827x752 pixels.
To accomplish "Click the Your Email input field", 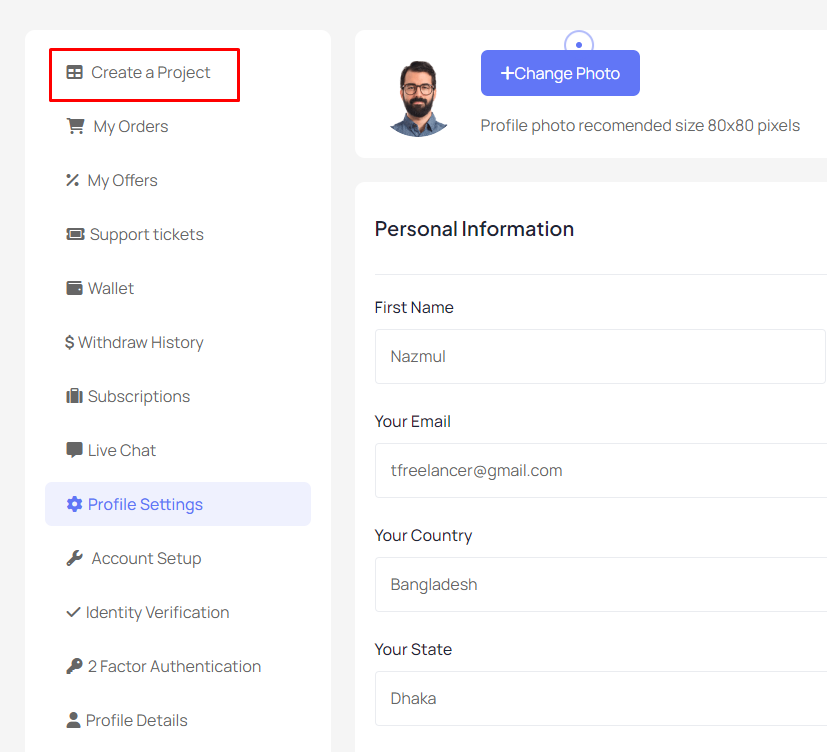I will [x=601, y=470].
